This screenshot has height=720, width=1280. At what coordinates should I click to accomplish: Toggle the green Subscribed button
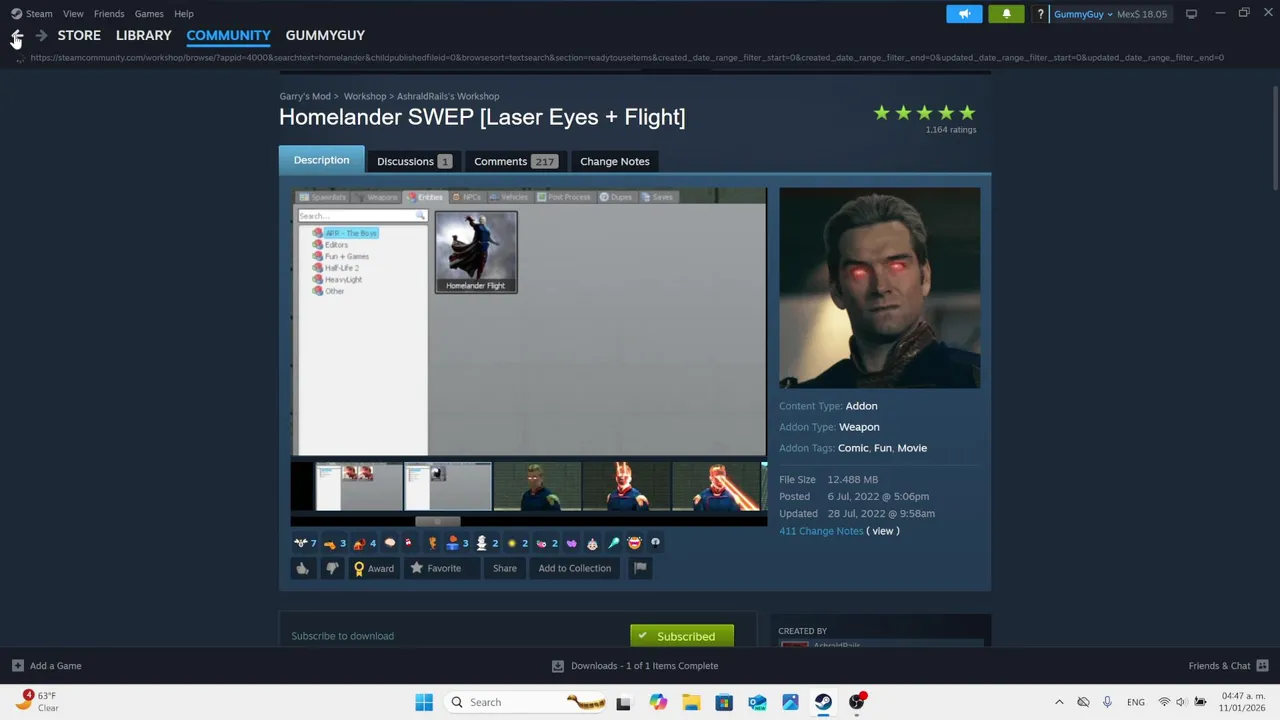tap(682, 636)
